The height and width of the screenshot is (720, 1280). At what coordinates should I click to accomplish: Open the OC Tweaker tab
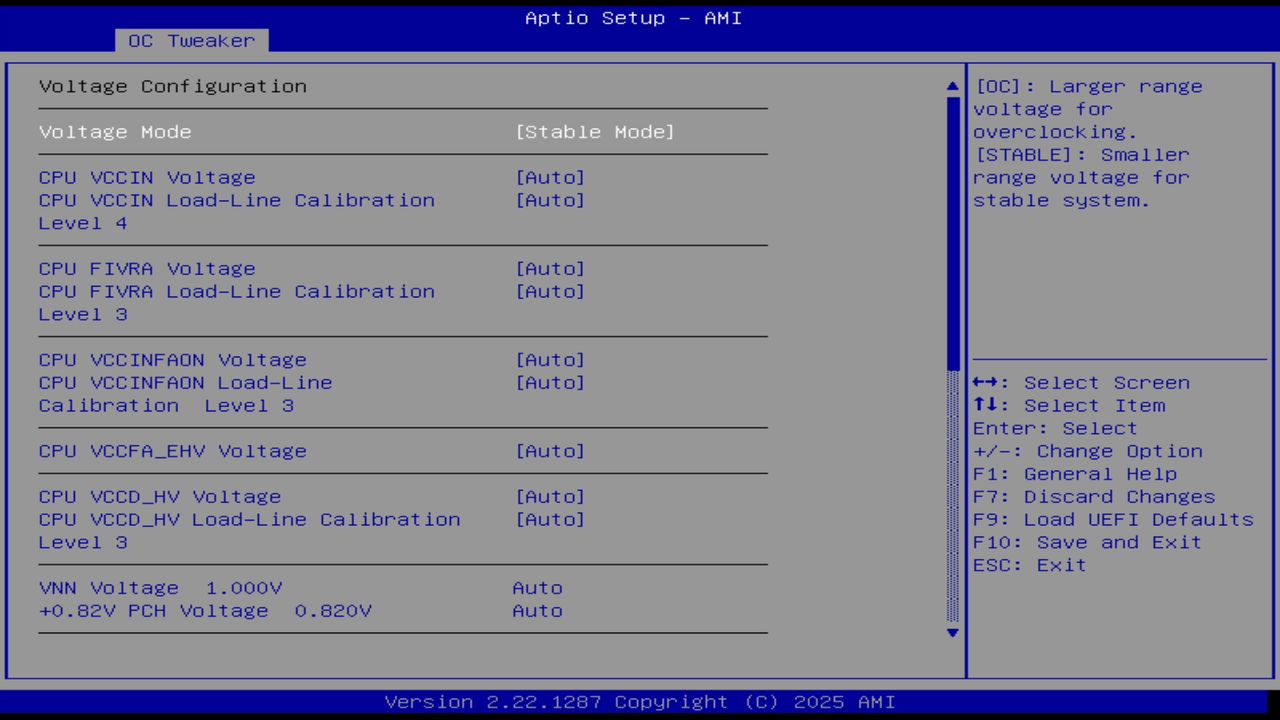click(x=192, y=41)
